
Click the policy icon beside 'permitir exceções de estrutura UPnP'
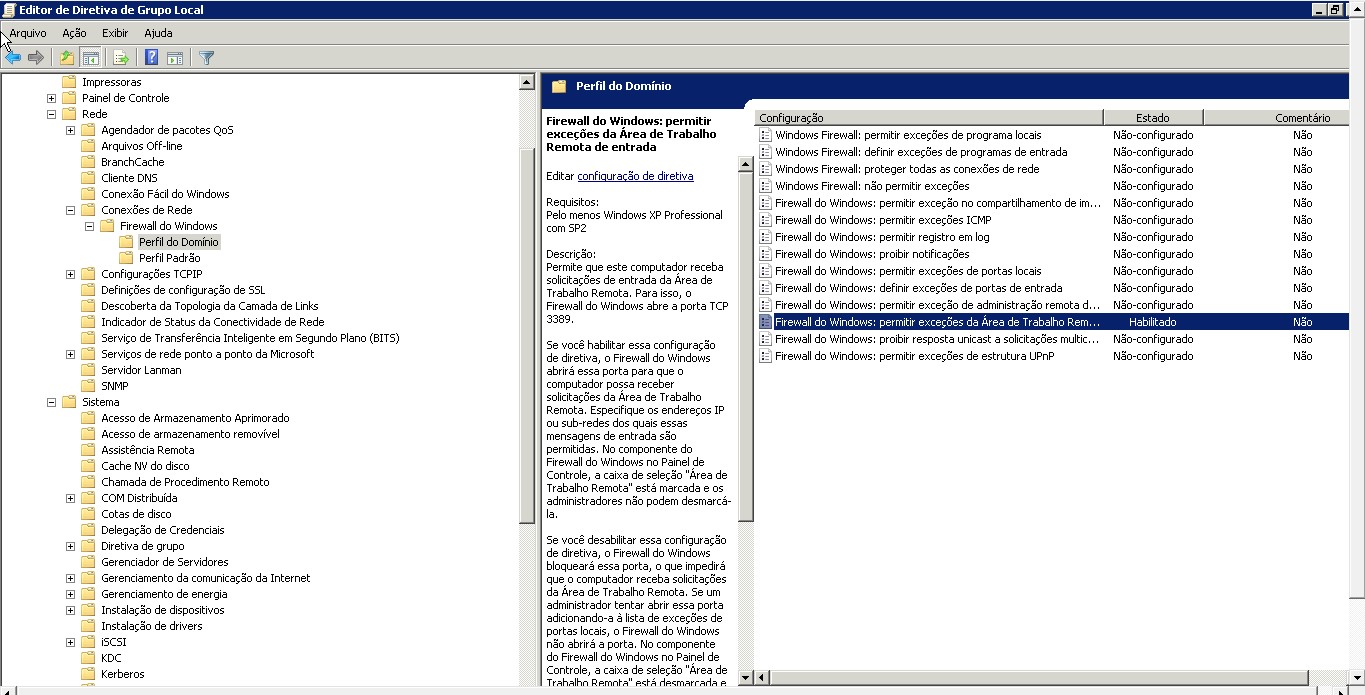765,356
